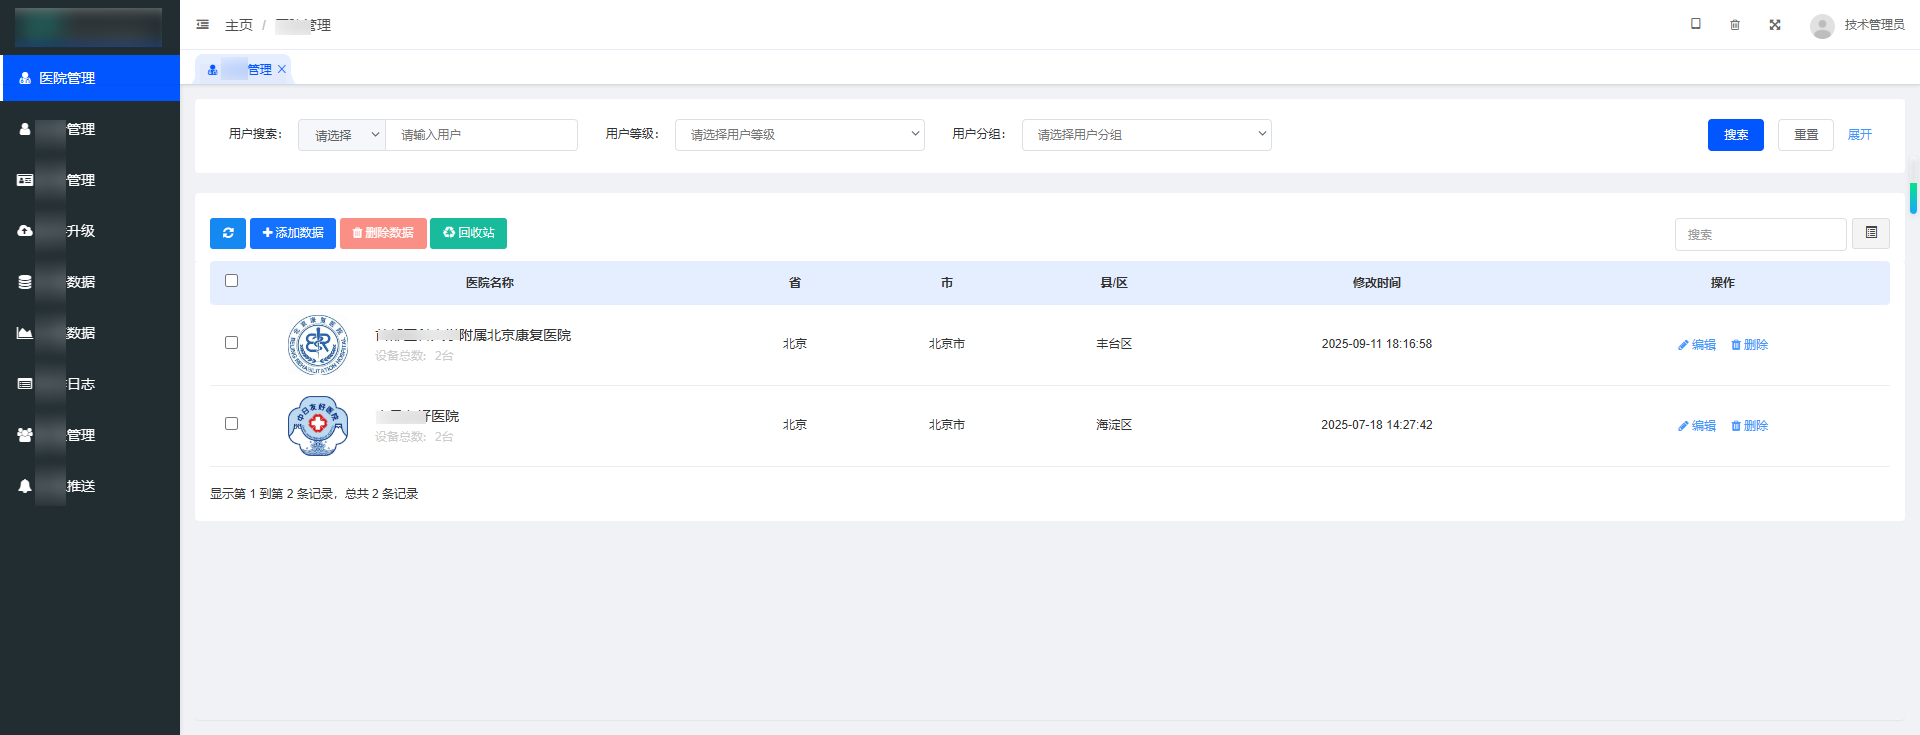Image resolution: width=1920 pixels, height=735 pixels.
Task: Delete the 海淀区 hospital row
Action: (1750, 426)
